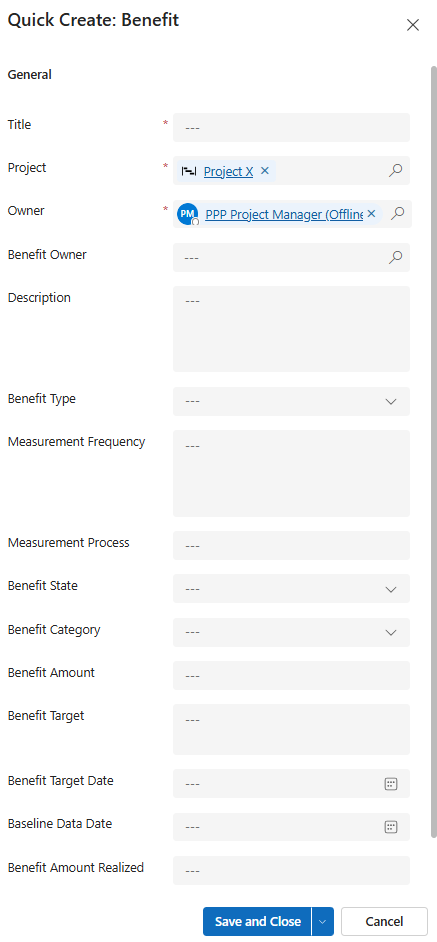Click the Cancel button
Image resolution: width=437 pixels, height=942 pixels.
click(384, 922)
